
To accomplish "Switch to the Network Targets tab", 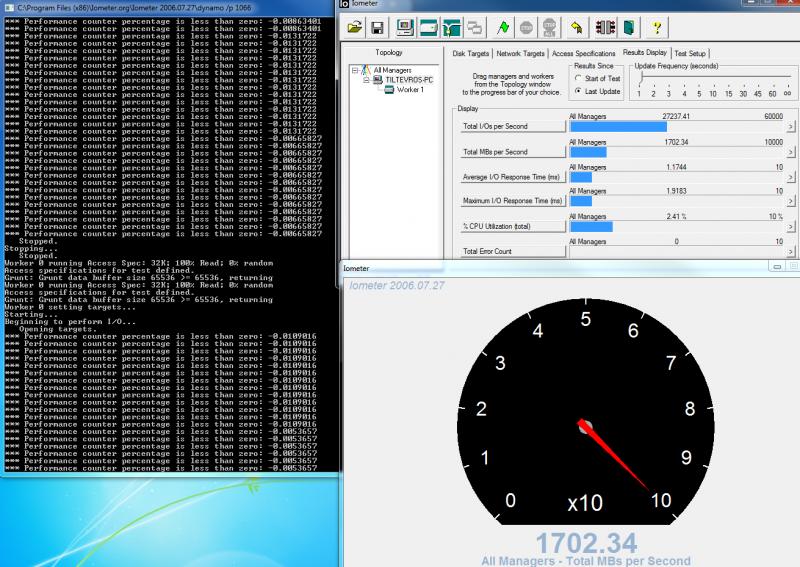I will pyautogui.click(x=520, y=53).
